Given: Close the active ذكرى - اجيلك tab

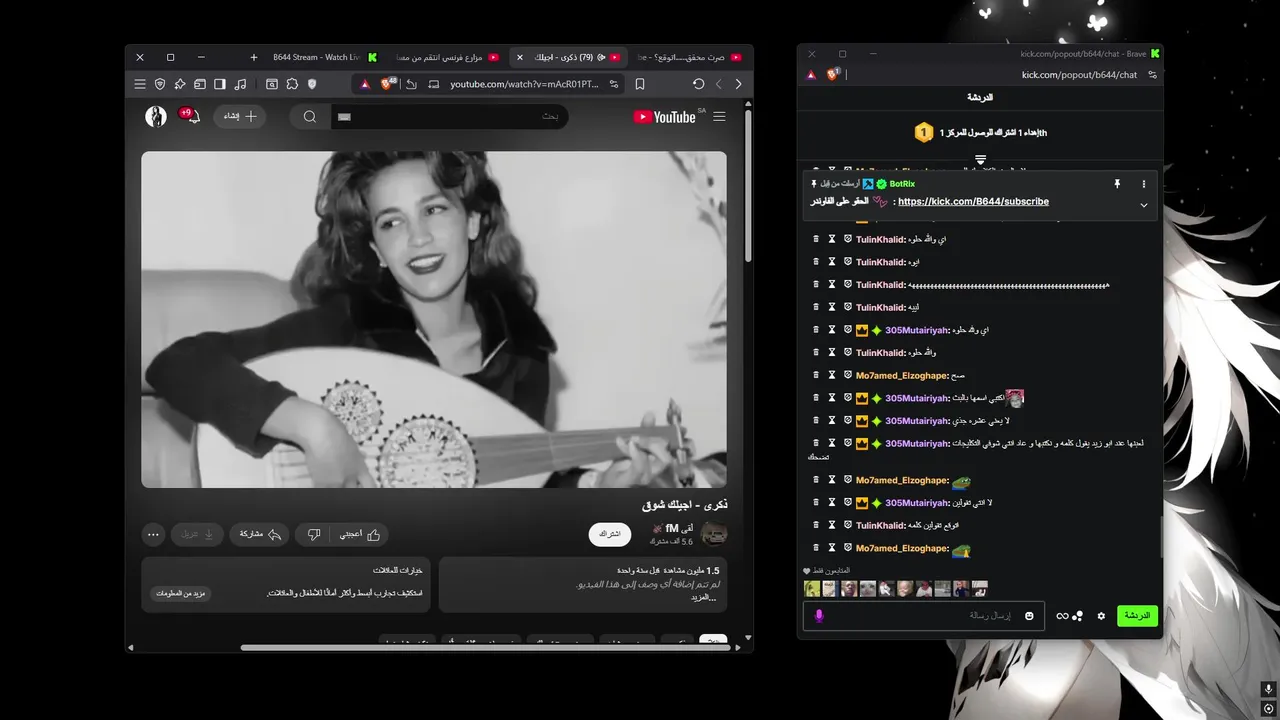Looking at the screenshot, I should click(519, 57).
